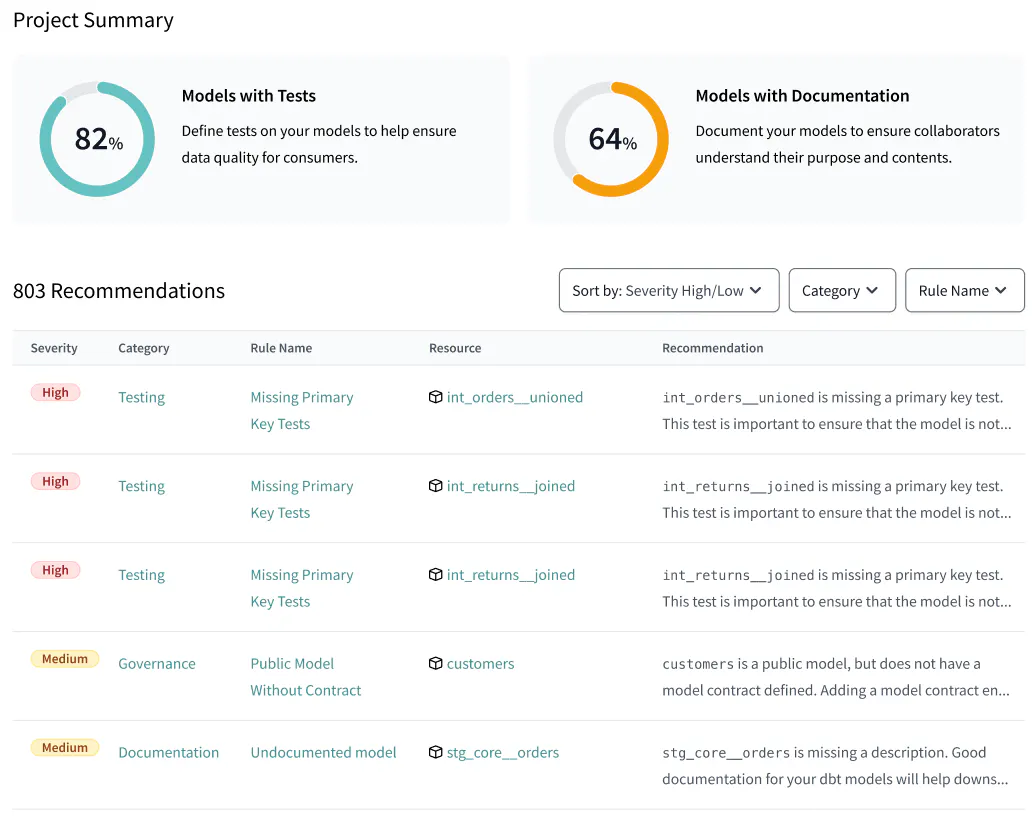Open the customers resource link
The width and height of the screenshot is (1032, 816).
[x=480, y=663]
